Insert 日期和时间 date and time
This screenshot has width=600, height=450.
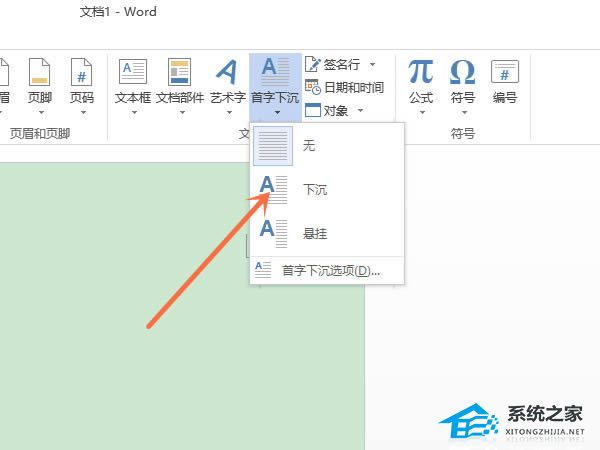point(344,87)
